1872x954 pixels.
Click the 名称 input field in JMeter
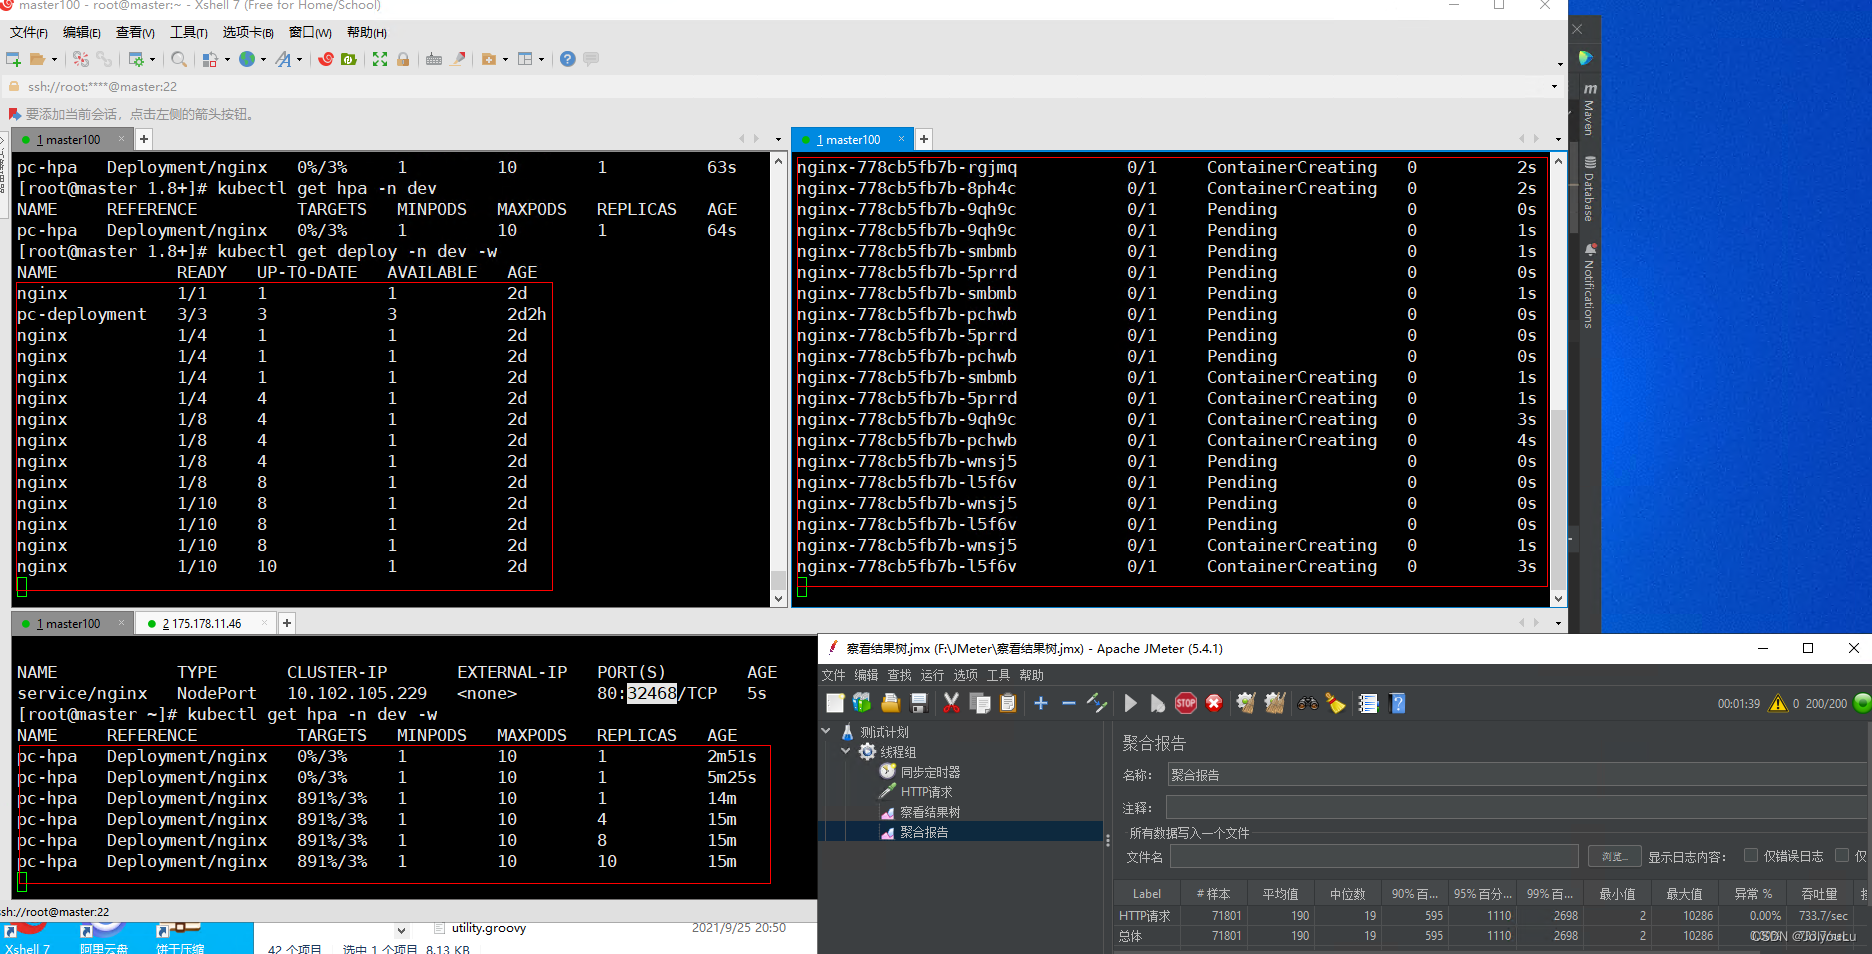1517,775
